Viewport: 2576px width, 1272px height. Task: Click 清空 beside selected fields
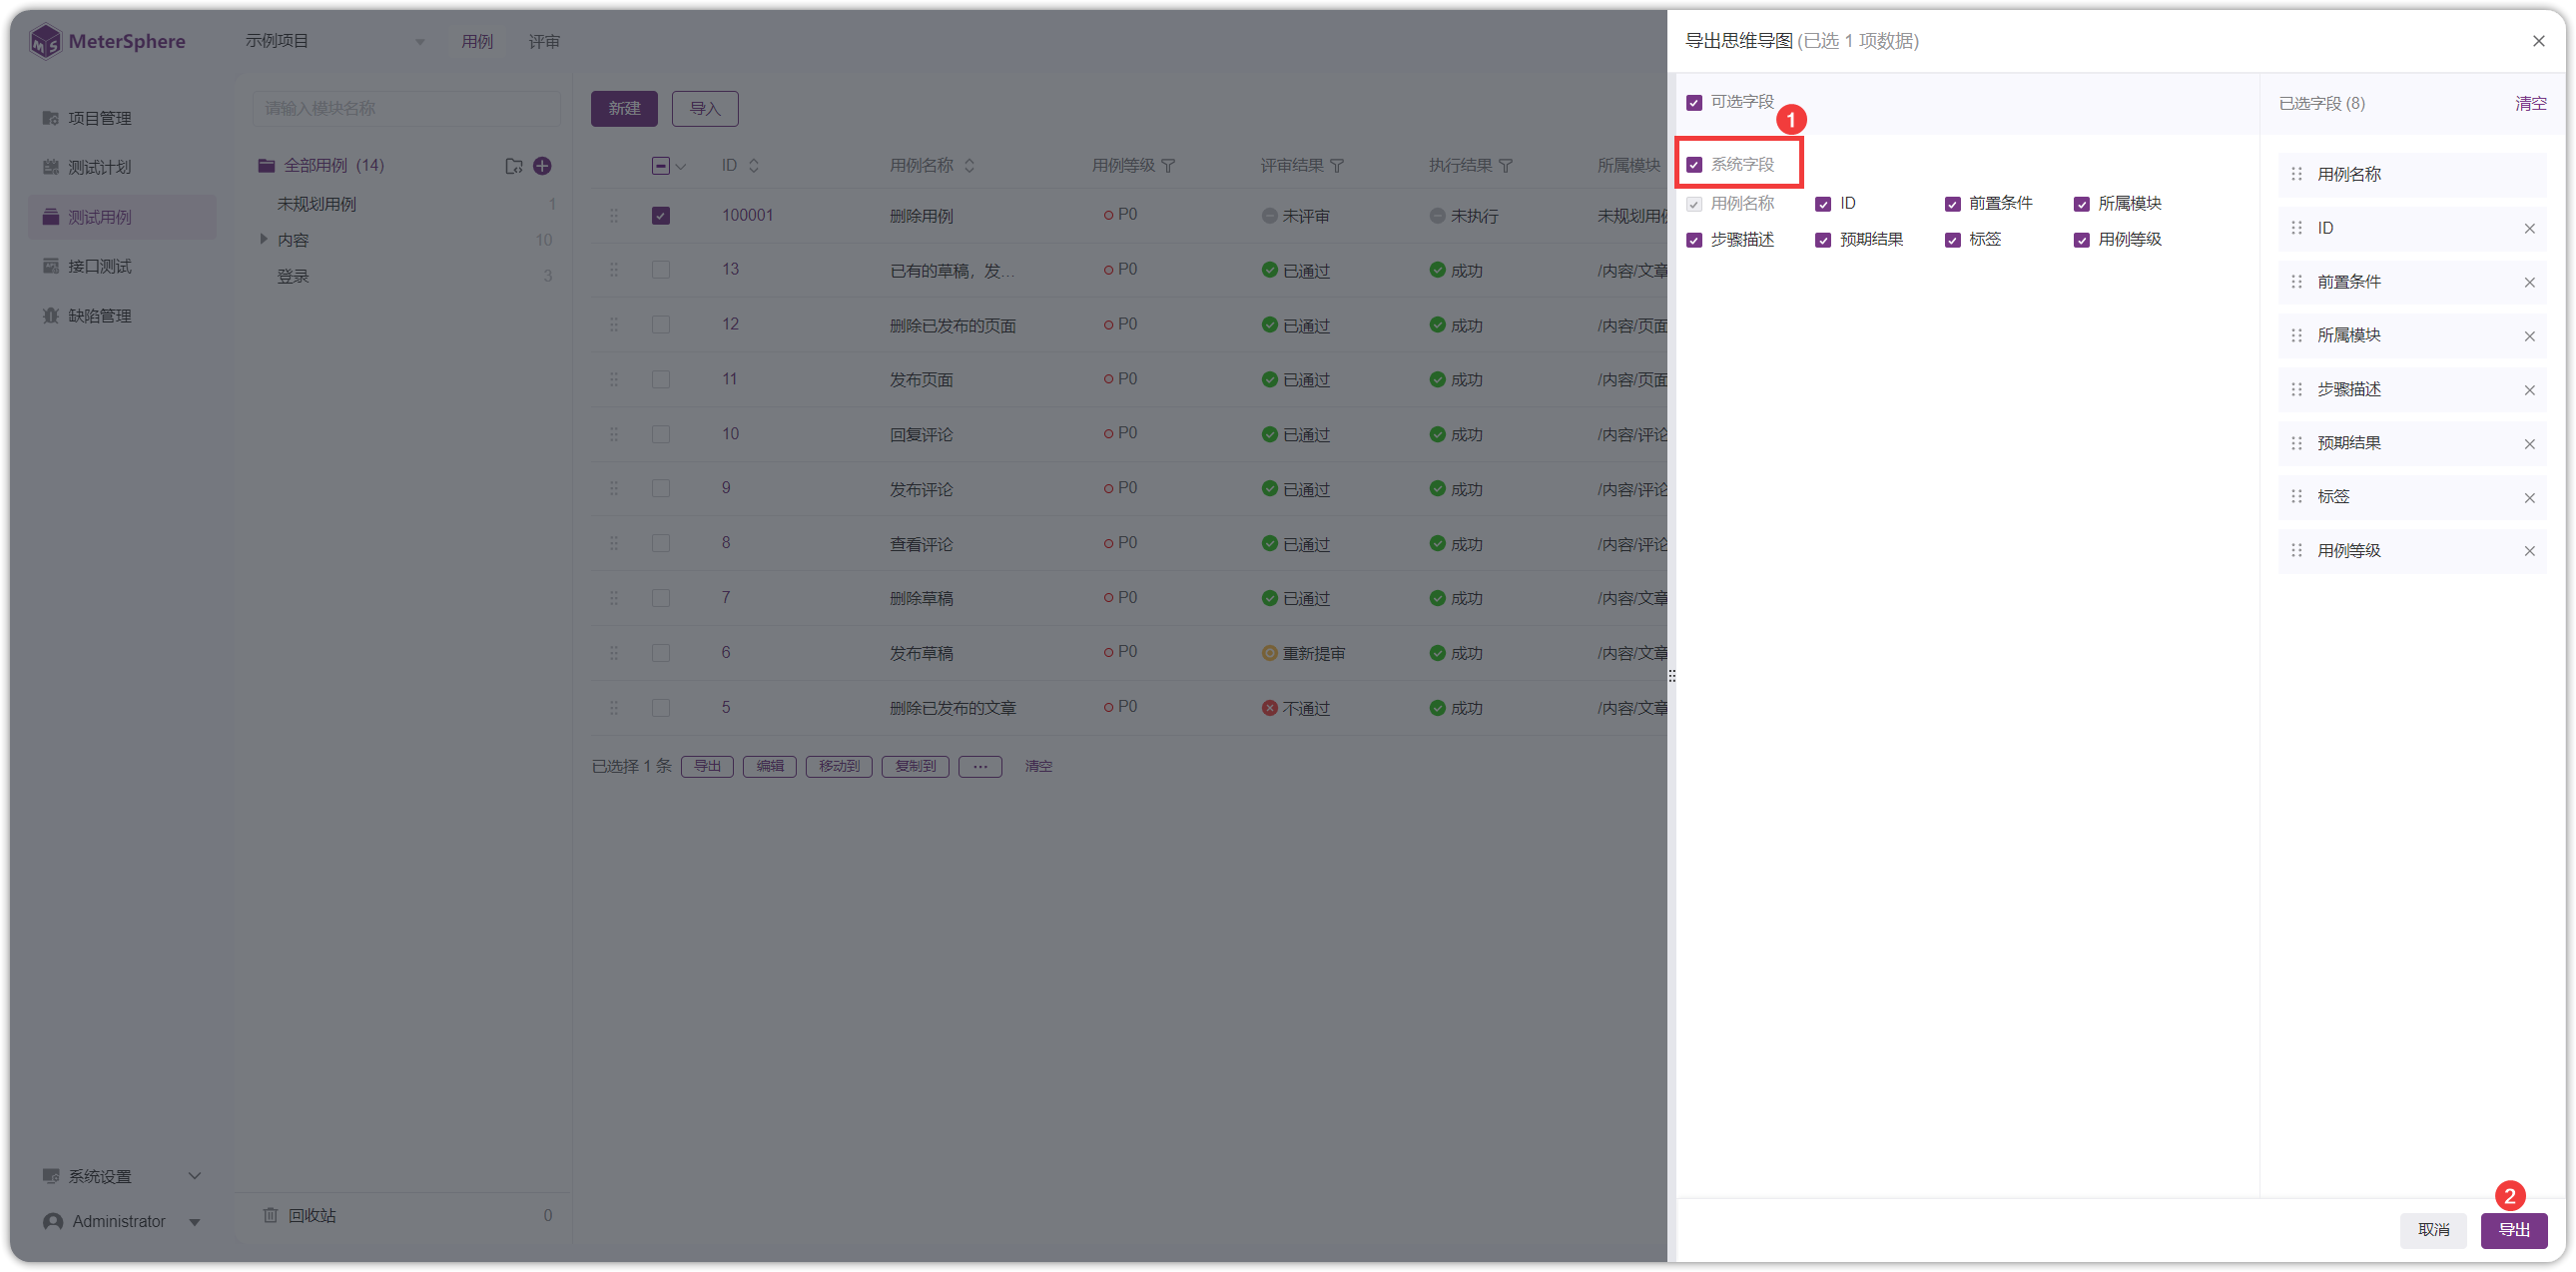2530,103
